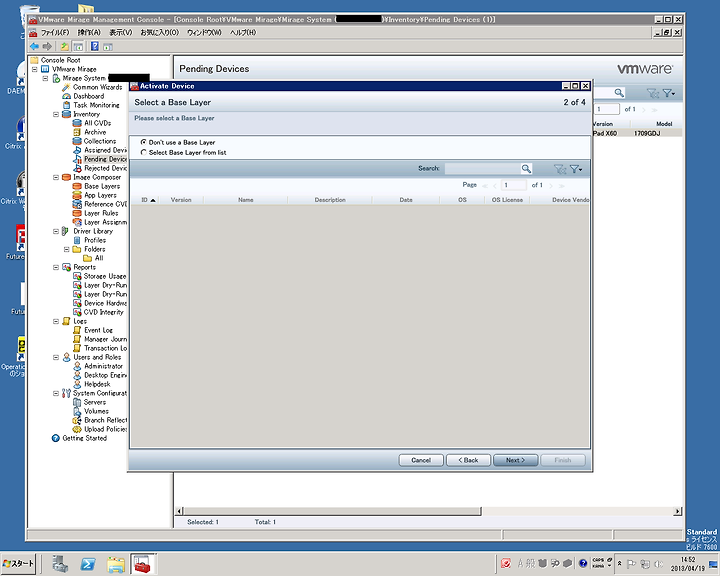This screenshot has width=720, height=576.
Task: Click the page number field in the dialog
Action: (514, 185)
